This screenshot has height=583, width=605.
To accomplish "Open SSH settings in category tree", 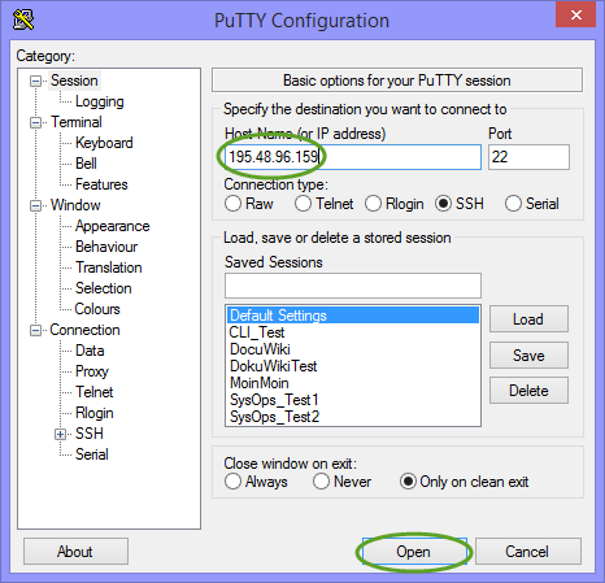I will (x=89, y=434).
